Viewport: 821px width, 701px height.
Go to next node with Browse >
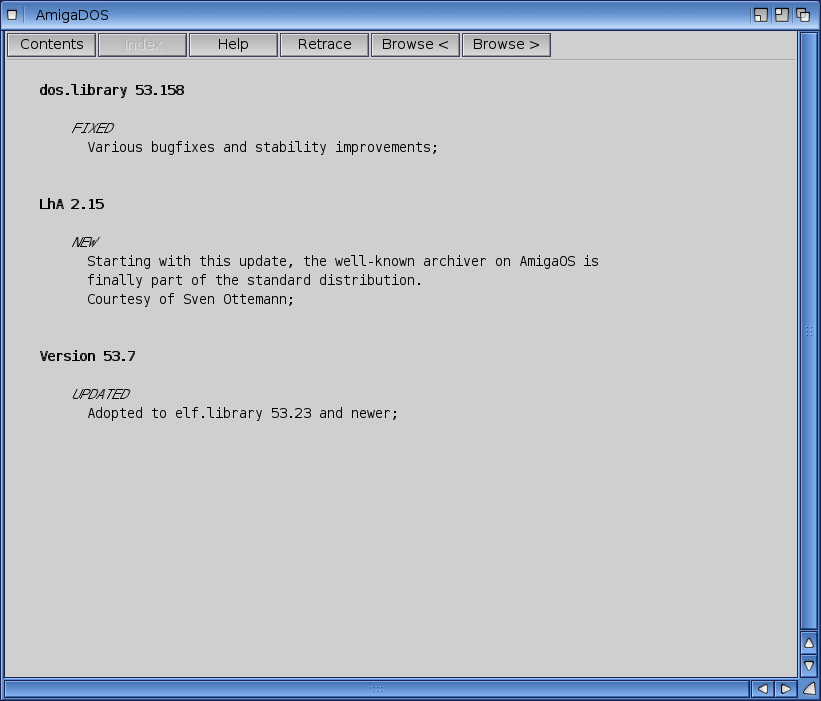coord(506,44)
